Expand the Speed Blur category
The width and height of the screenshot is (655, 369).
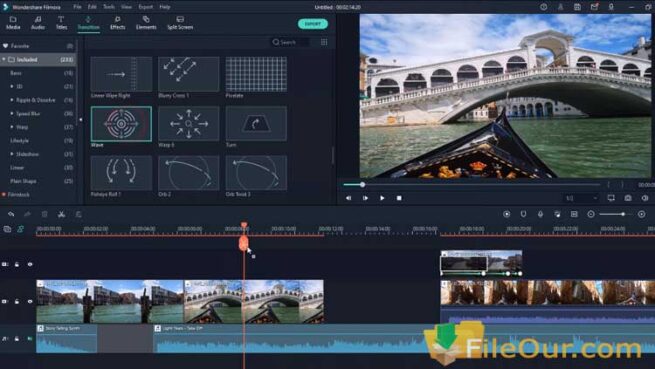pos(12,114)
